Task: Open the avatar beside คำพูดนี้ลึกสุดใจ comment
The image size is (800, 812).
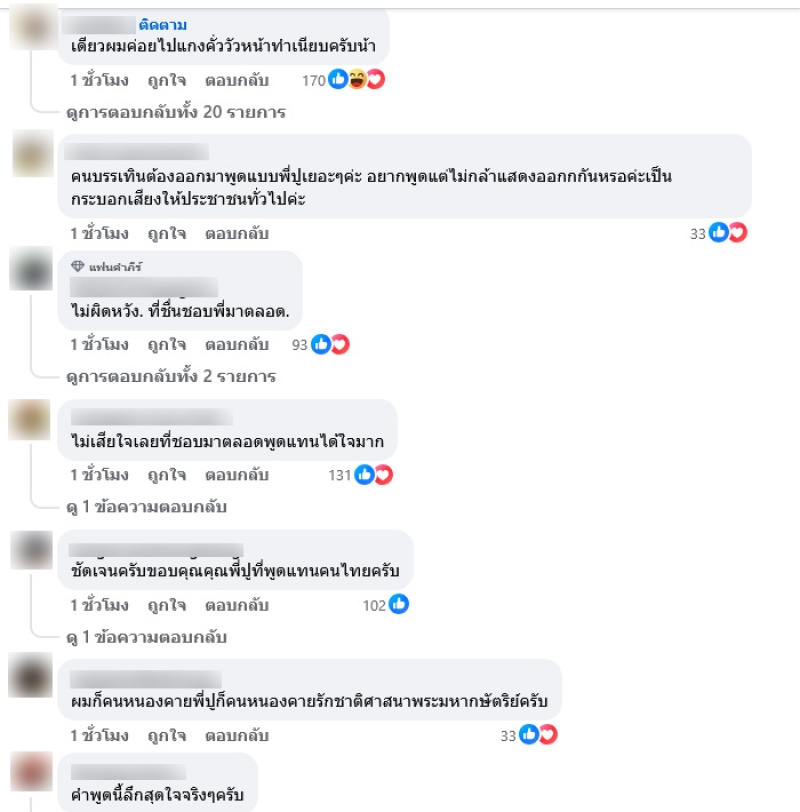Action: (32, 773)
